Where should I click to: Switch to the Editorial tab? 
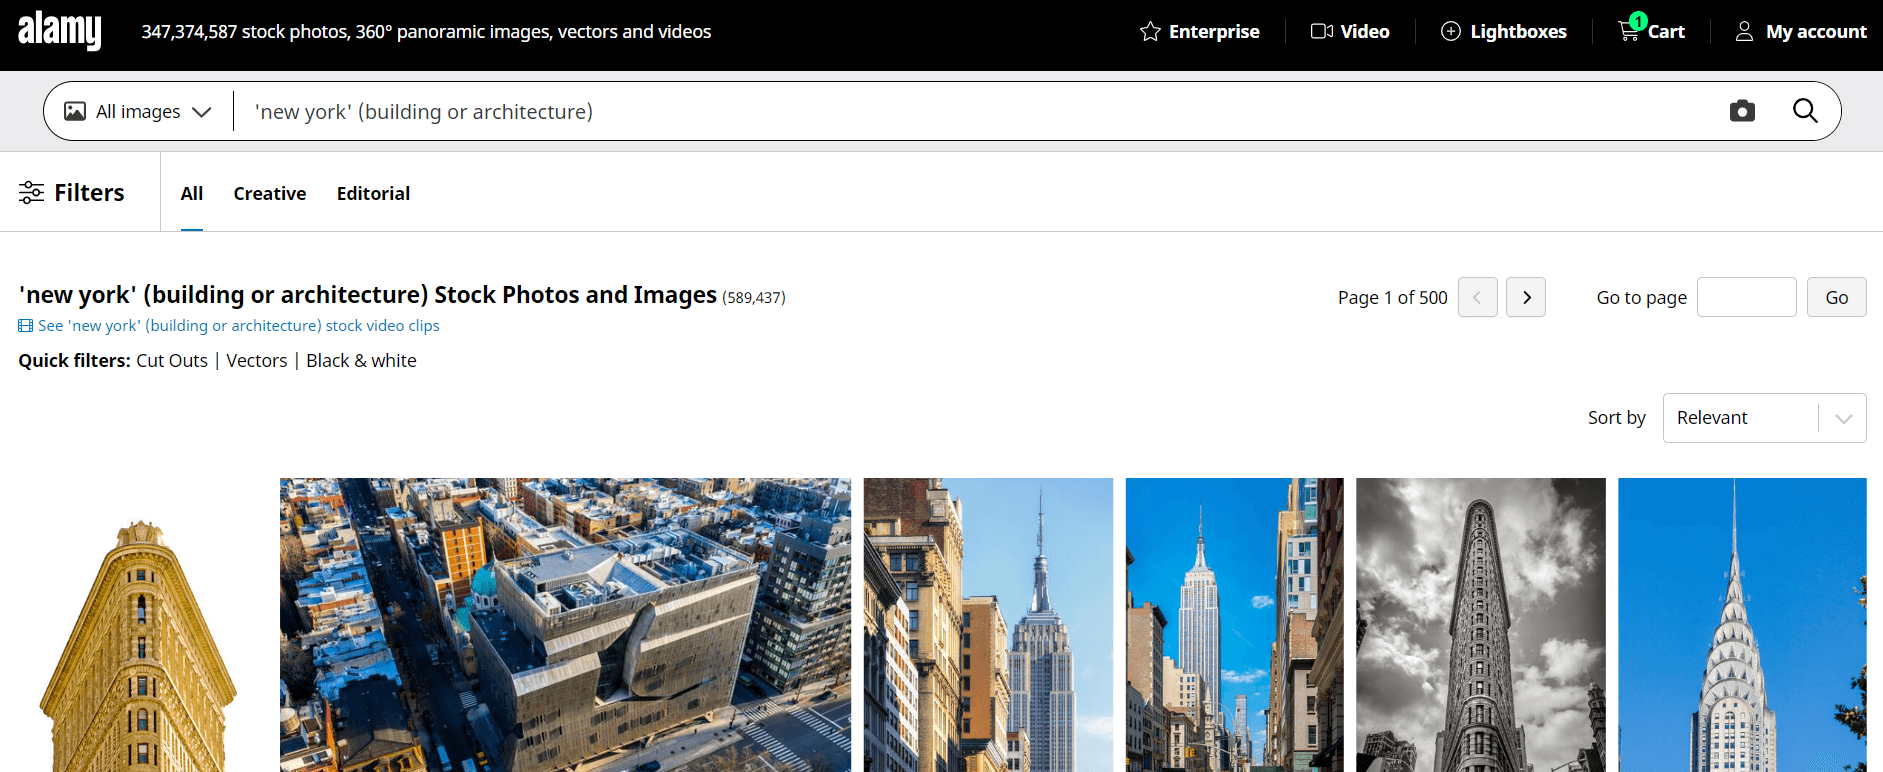click(x=373, y=193)
